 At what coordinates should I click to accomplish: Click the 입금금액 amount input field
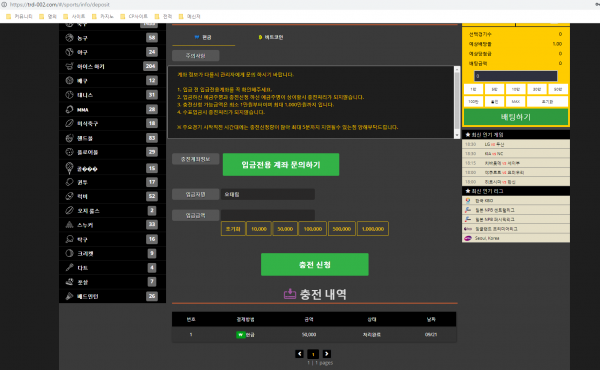268,215
